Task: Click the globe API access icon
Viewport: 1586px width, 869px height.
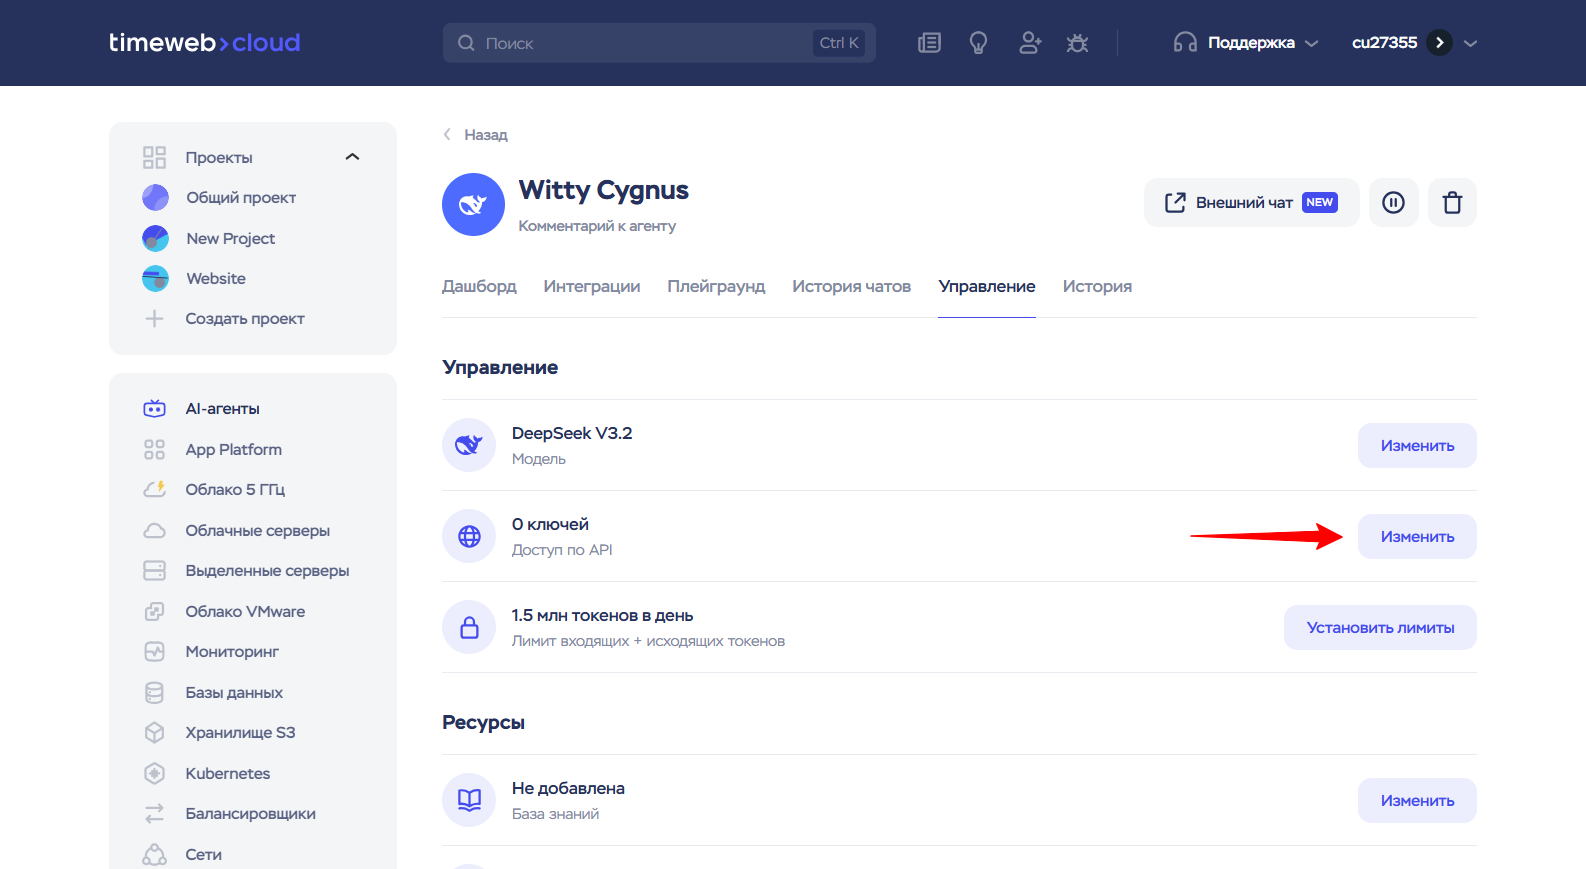Action: [x=469, y=536]
